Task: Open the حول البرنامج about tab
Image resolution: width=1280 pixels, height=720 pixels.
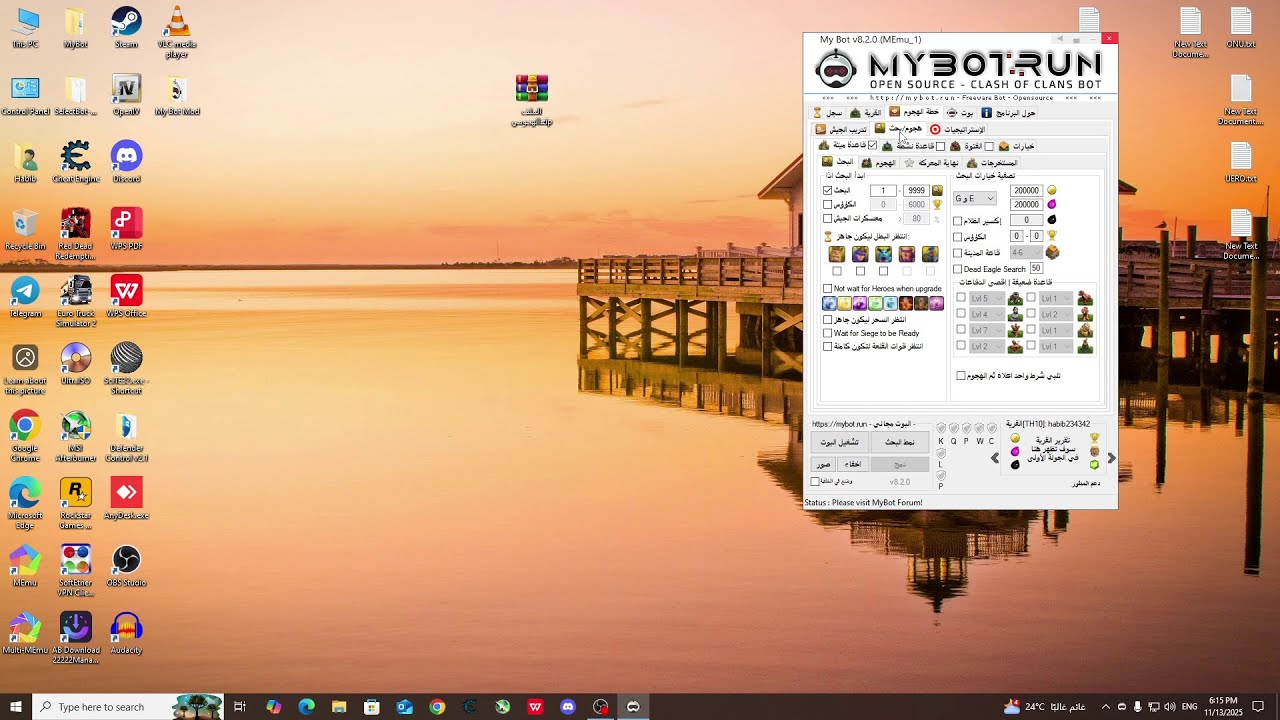Action: (1009, 113)
